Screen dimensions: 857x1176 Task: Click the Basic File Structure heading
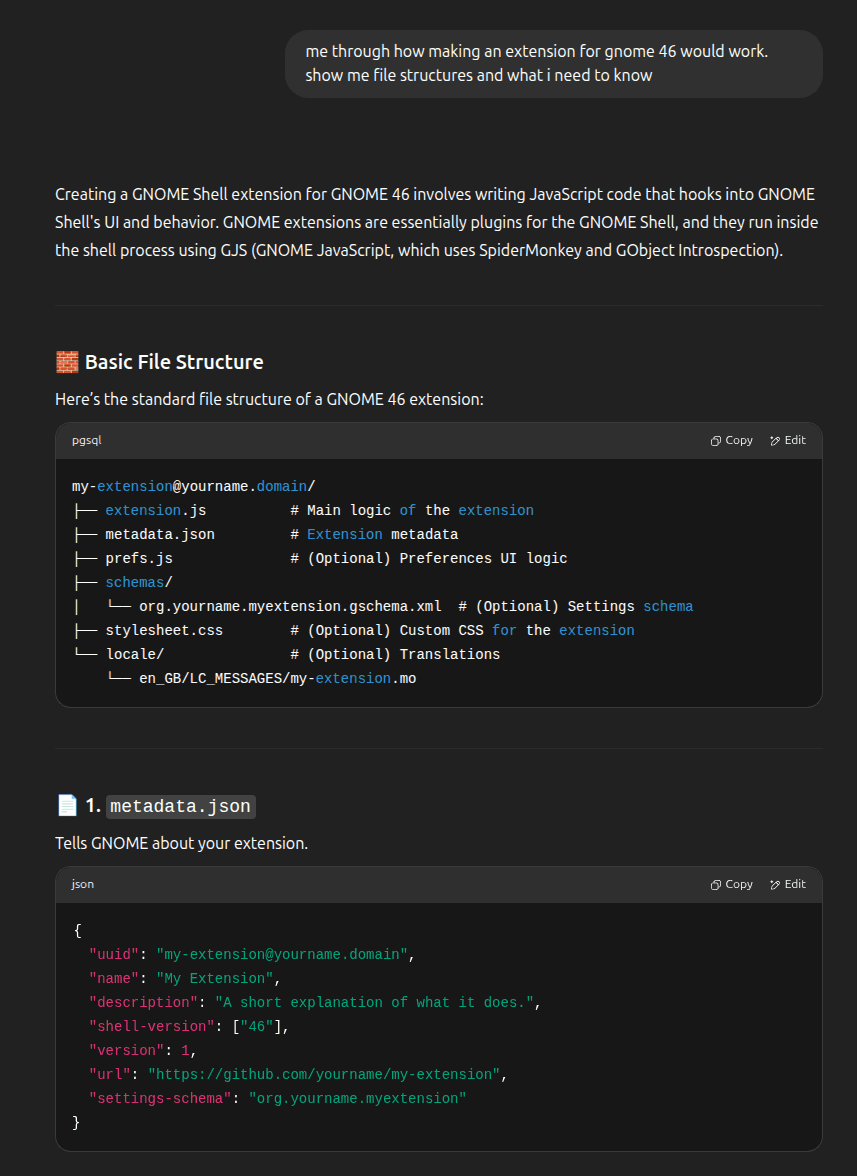pos(174,362)
